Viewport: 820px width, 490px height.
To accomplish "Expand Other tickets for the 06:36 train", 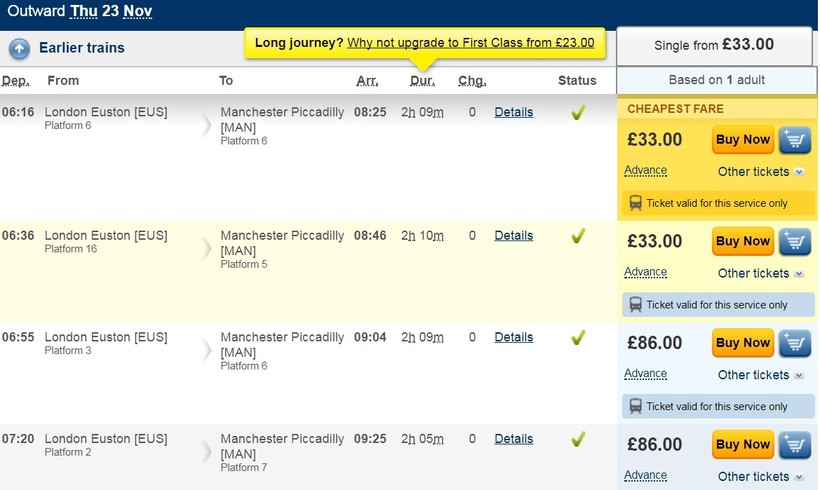I will click(x=760, y=273).
